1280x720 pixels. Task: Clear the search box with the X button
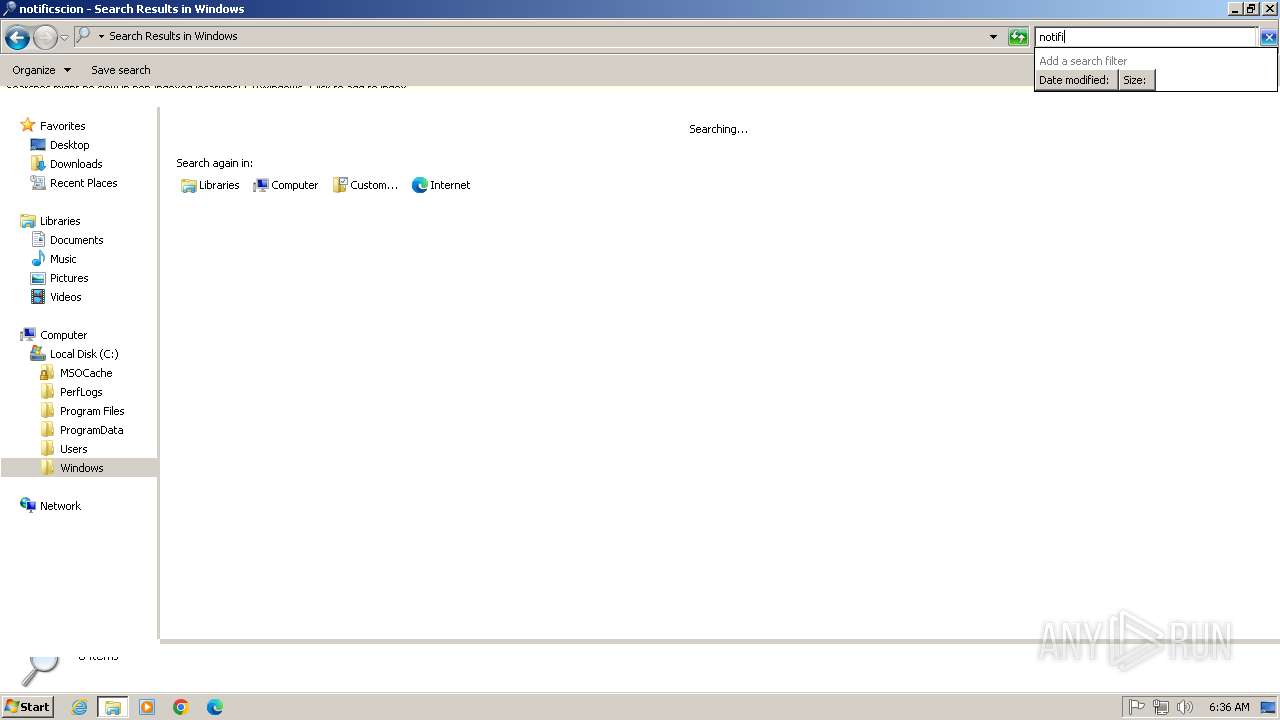coord(1268,37)
